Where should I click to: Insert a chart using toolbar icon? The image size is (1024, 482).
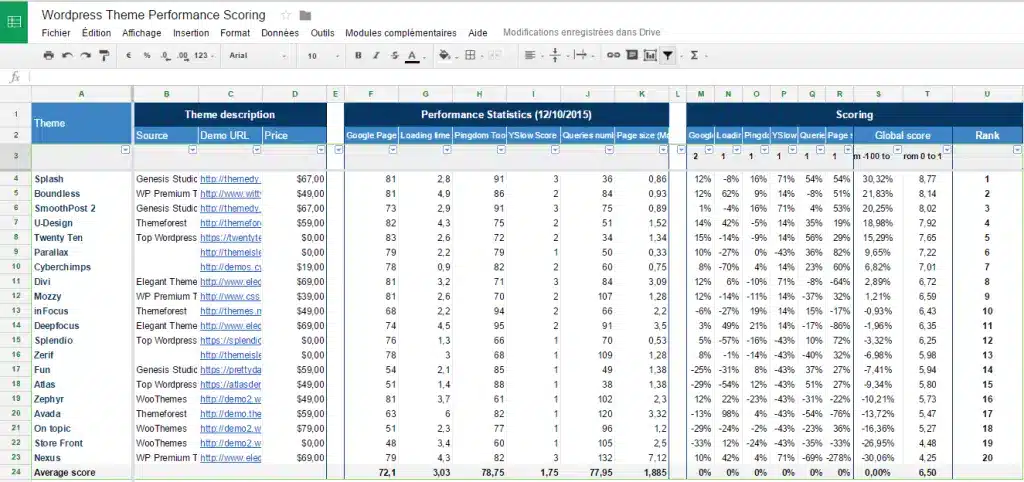(x=650, y=56)
